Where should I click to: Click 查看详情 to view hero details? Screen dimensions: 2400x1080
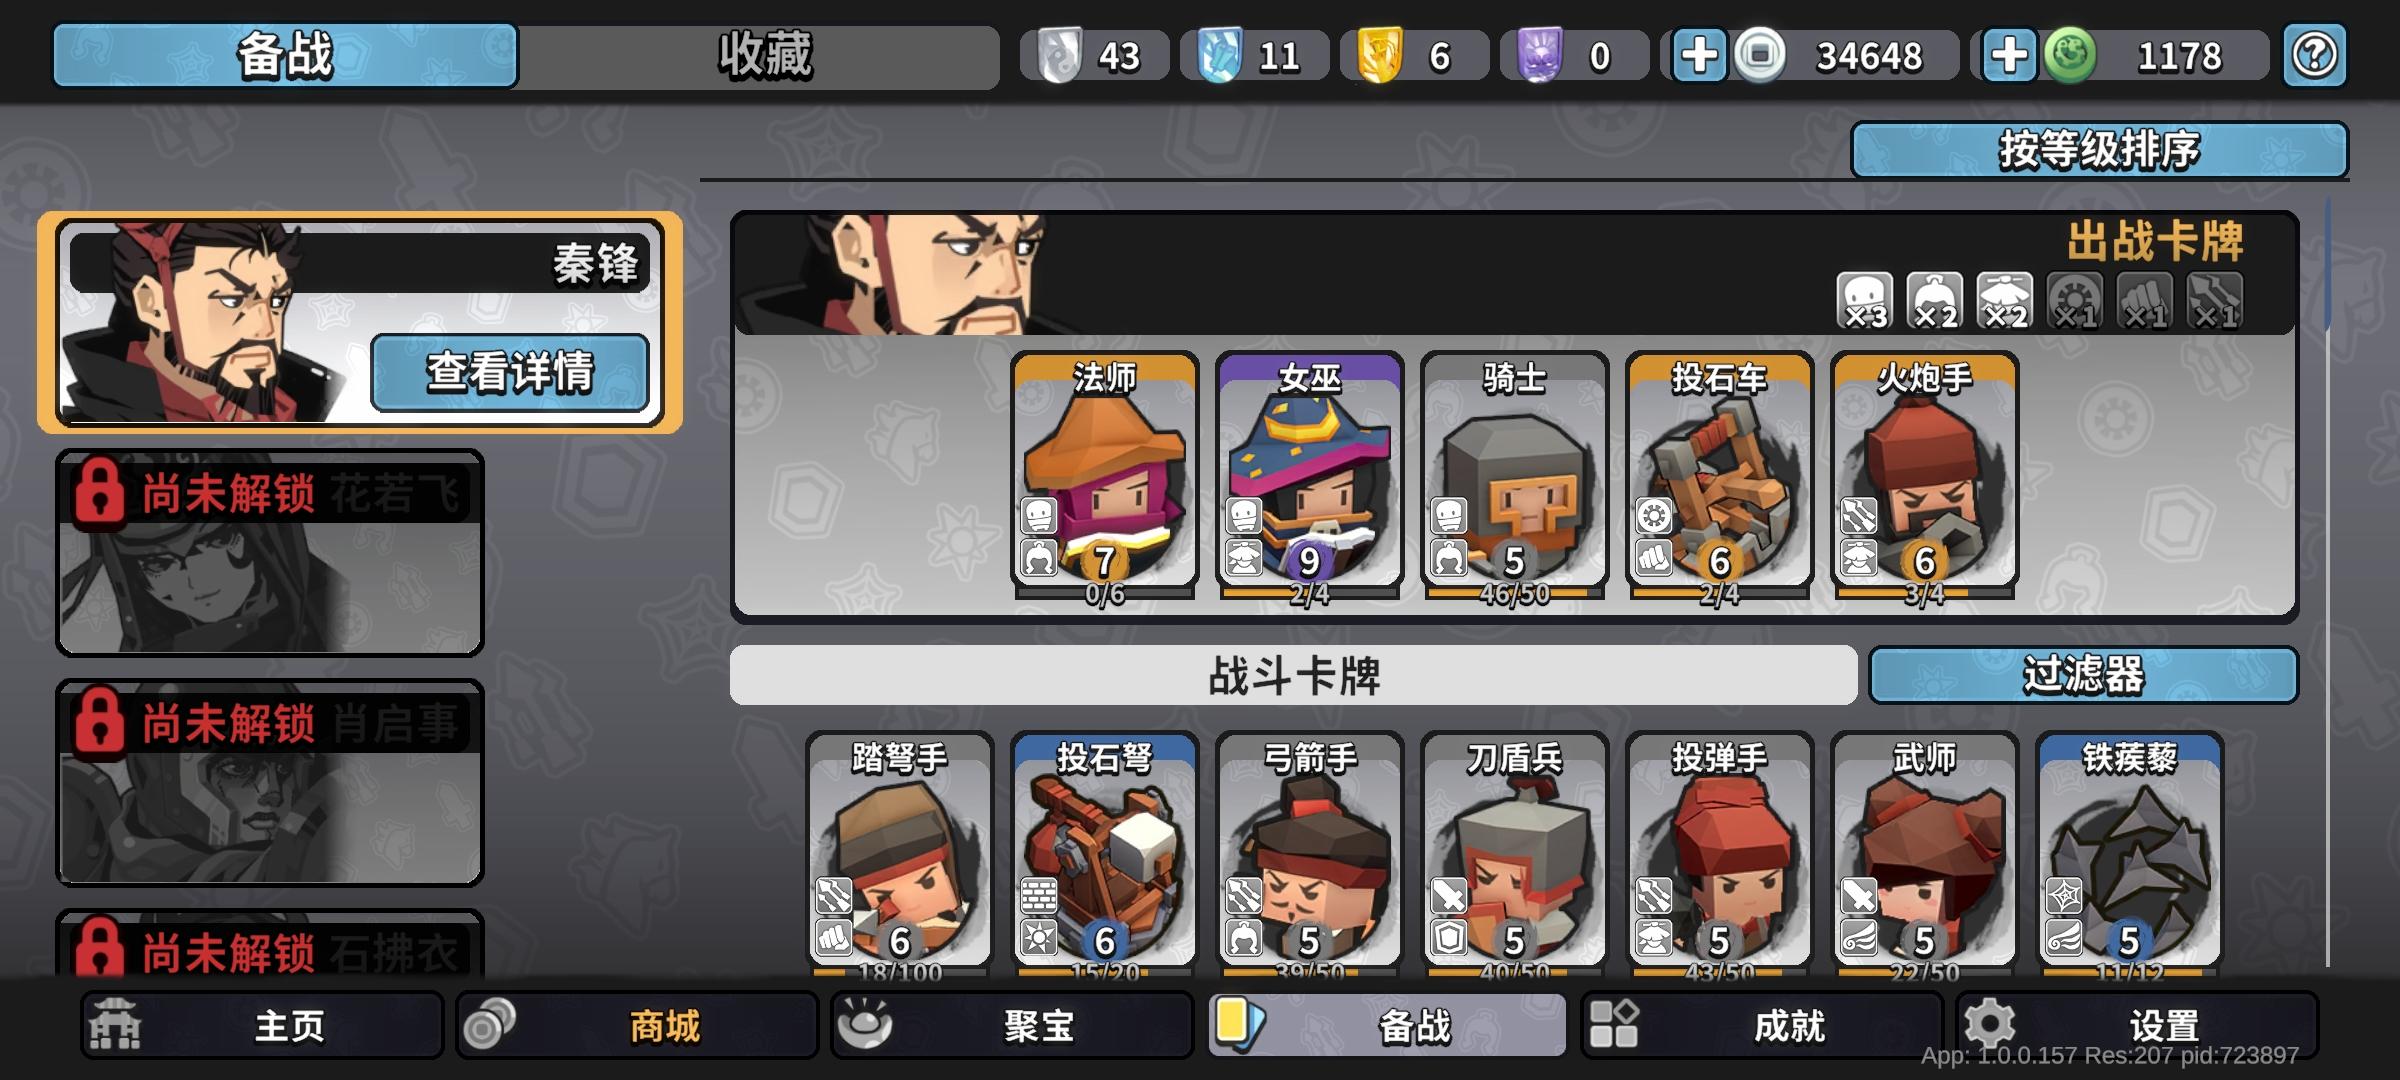pos(510,372)
